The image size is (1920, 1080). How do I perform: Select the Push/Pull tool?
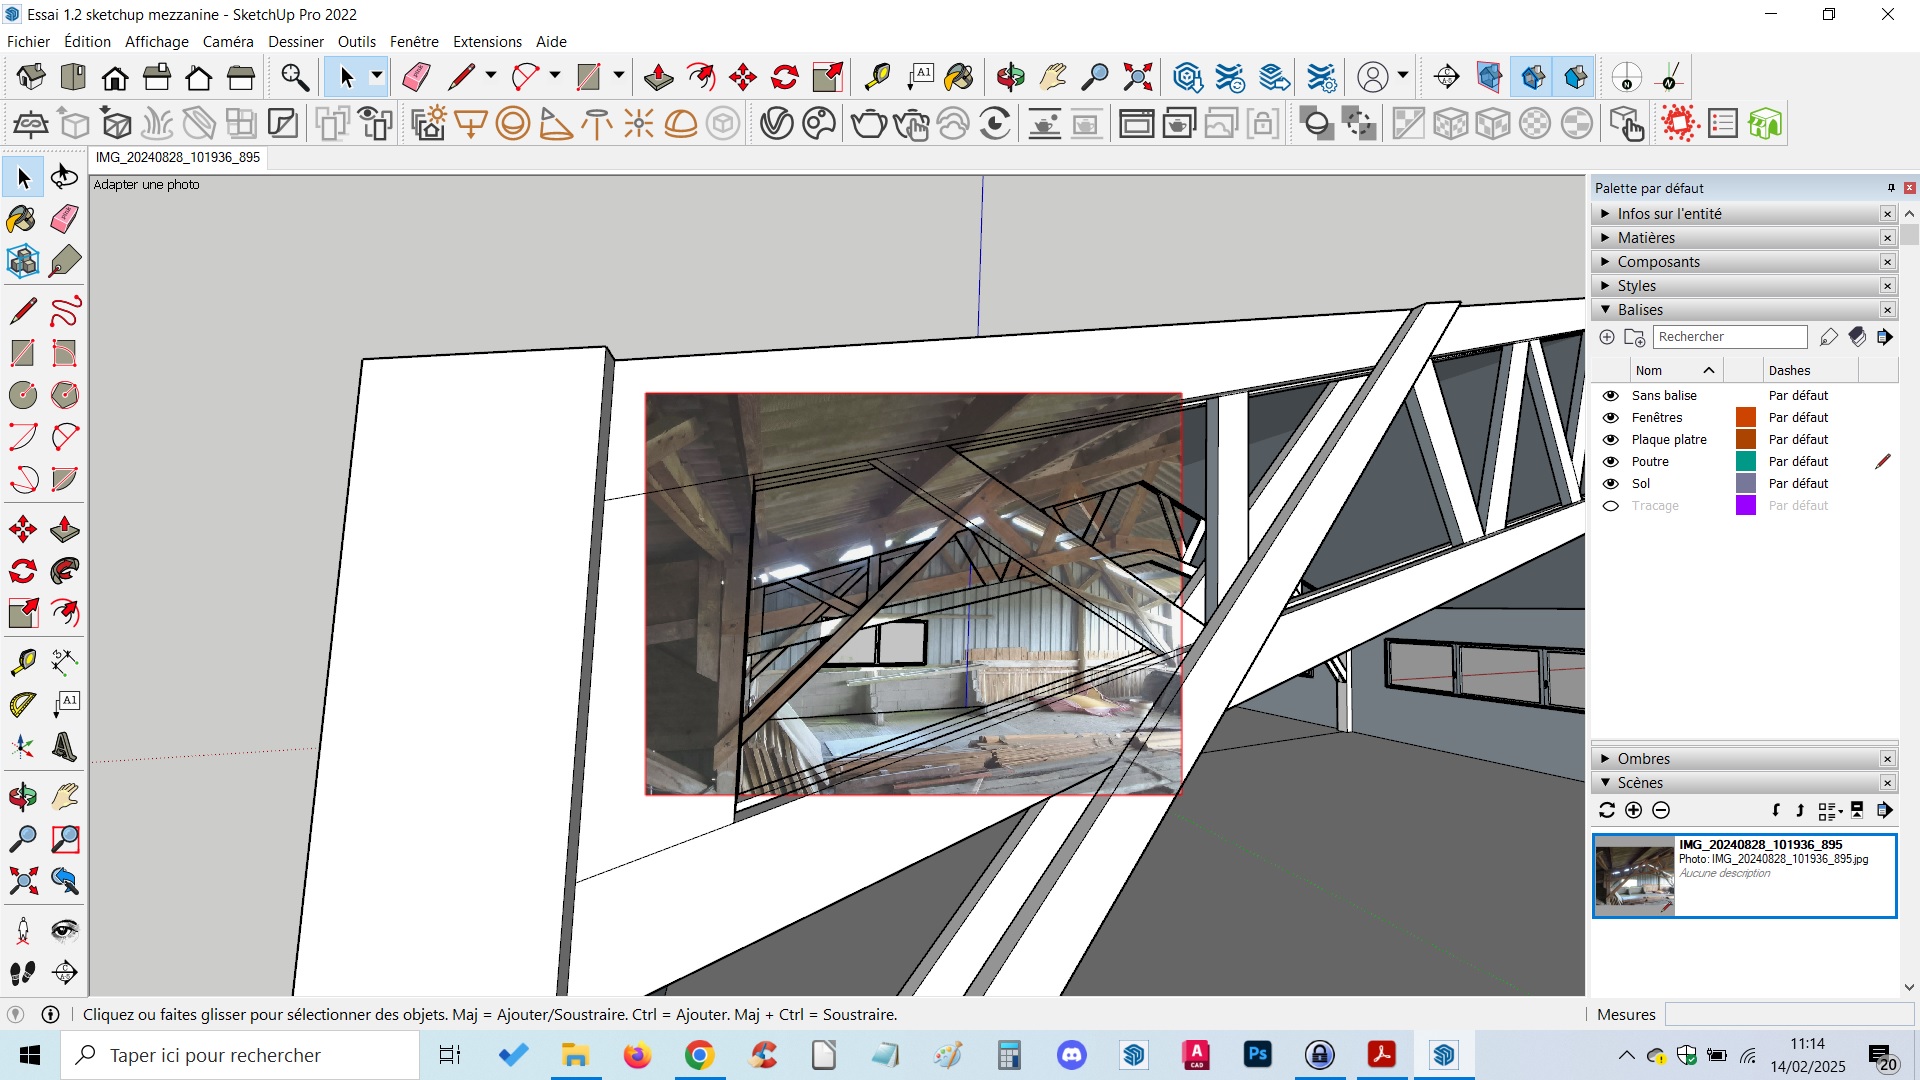tap(65, 529)
